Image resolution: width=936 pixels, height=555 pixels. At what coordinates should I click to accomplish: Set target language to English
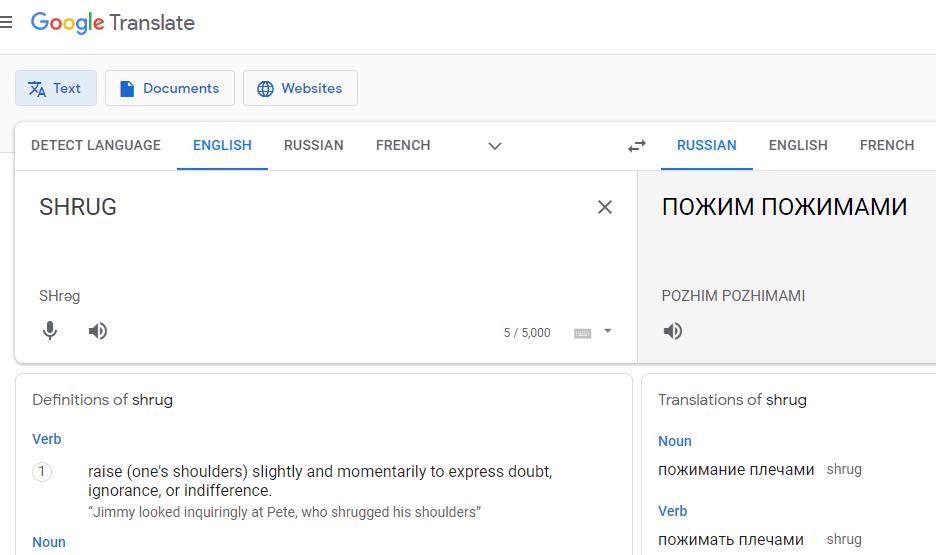click(x=798, y=146)
